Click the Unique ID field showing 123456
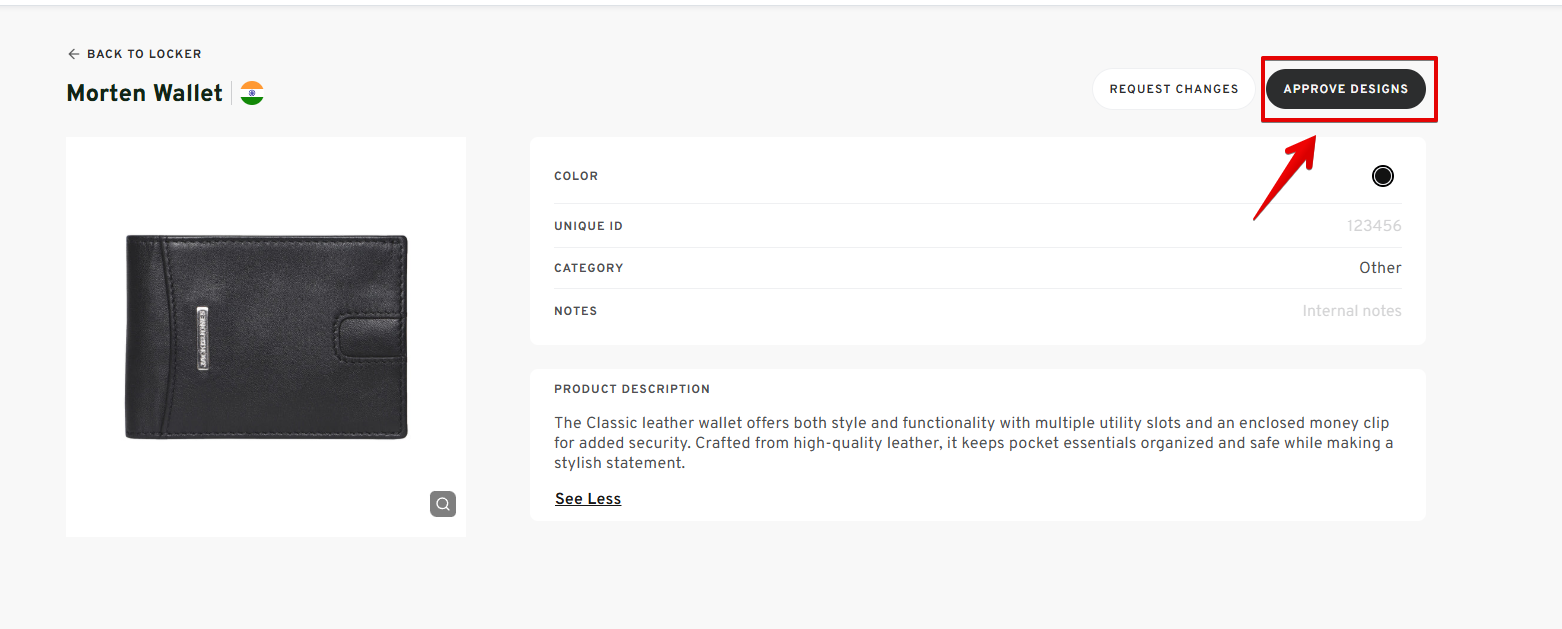This screenshot has width=1562, height=629. click(1373, 226)
